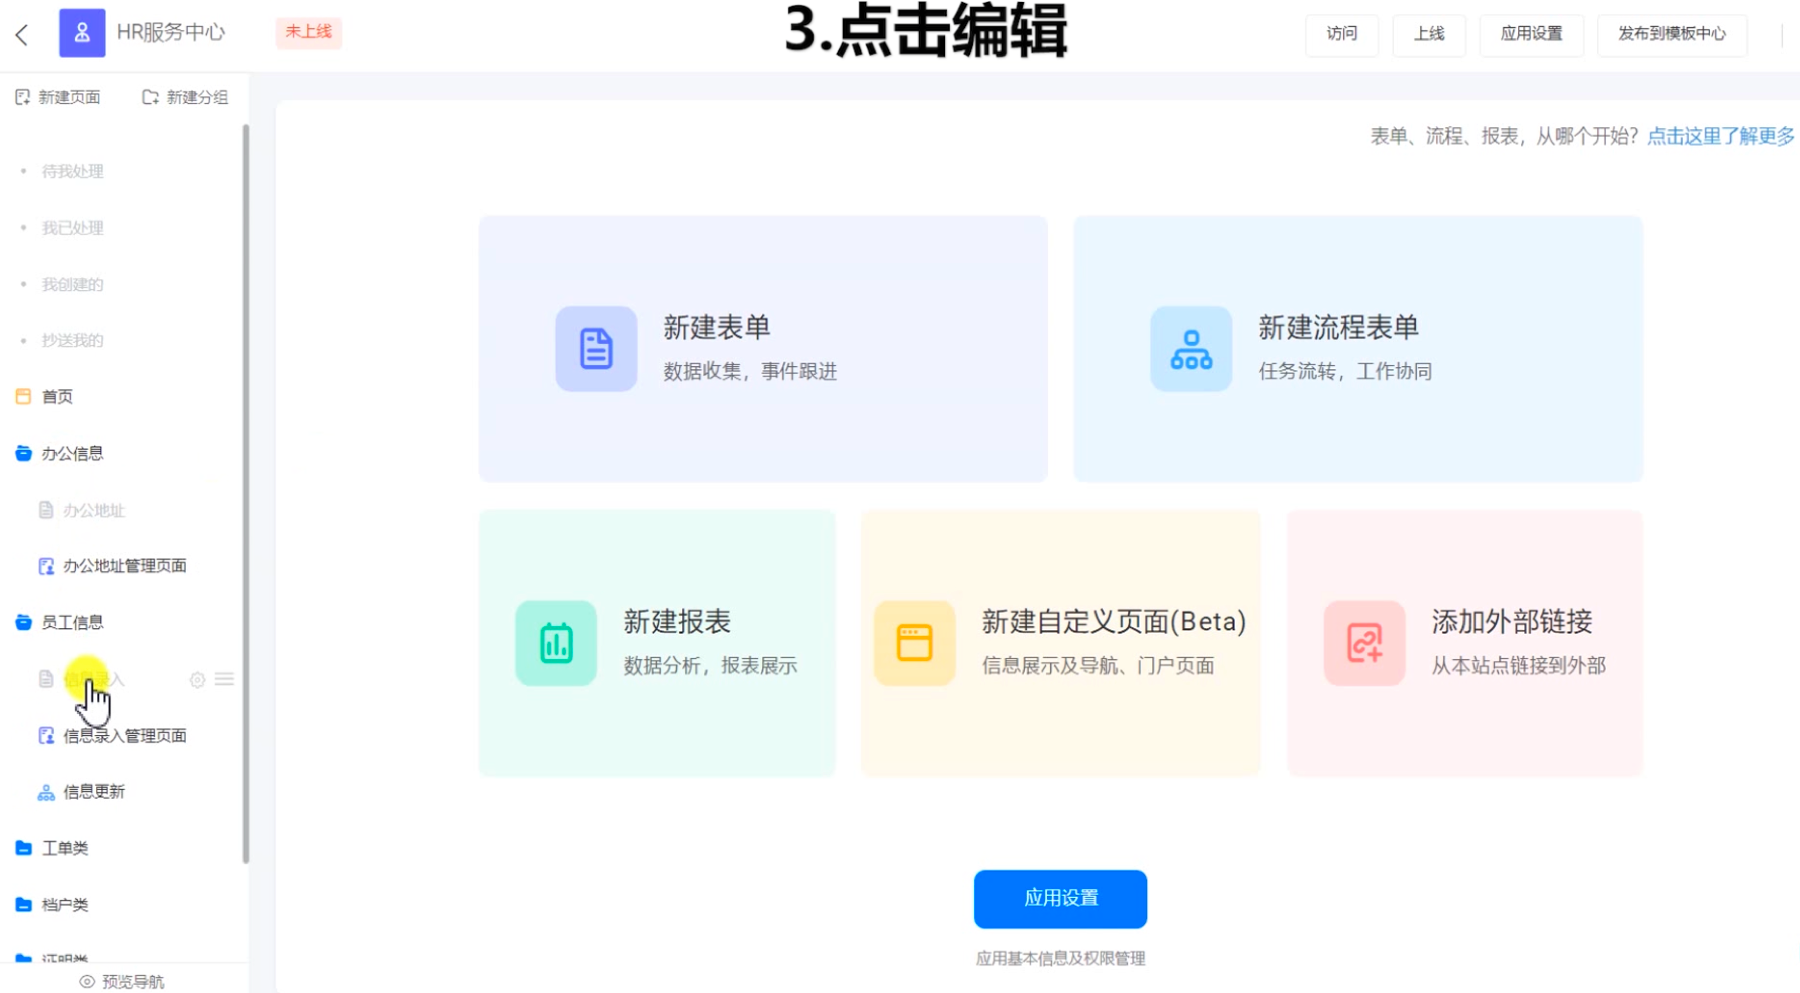Open the 新建自定义页面 window icon
Image resolution: width=1800 pixels, height=993 pixels.
point(914,643)
